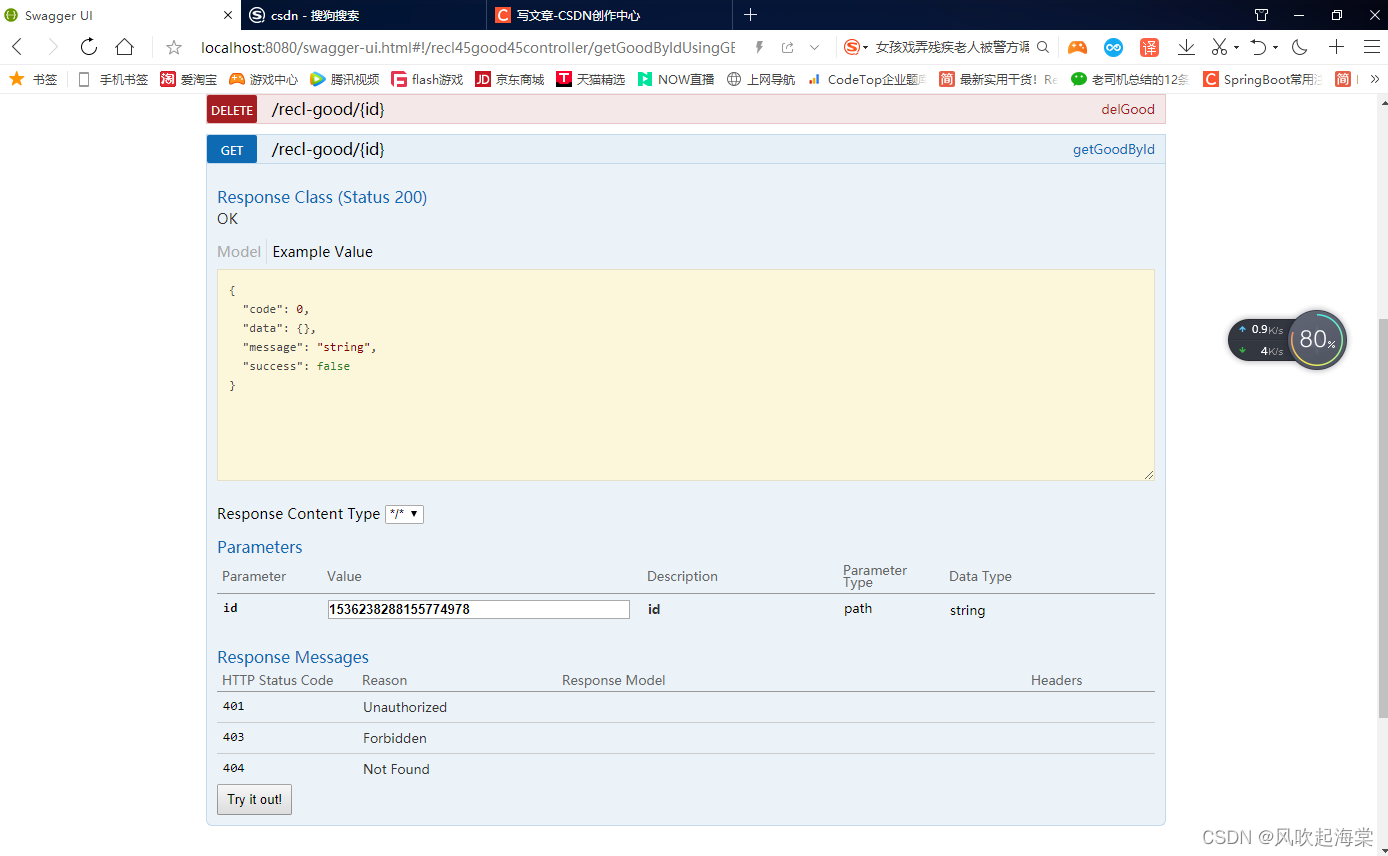The height and width of the screenshot is (856, 1388).
Task: Open a new tab with the plus button
Action: click(751, 15)
